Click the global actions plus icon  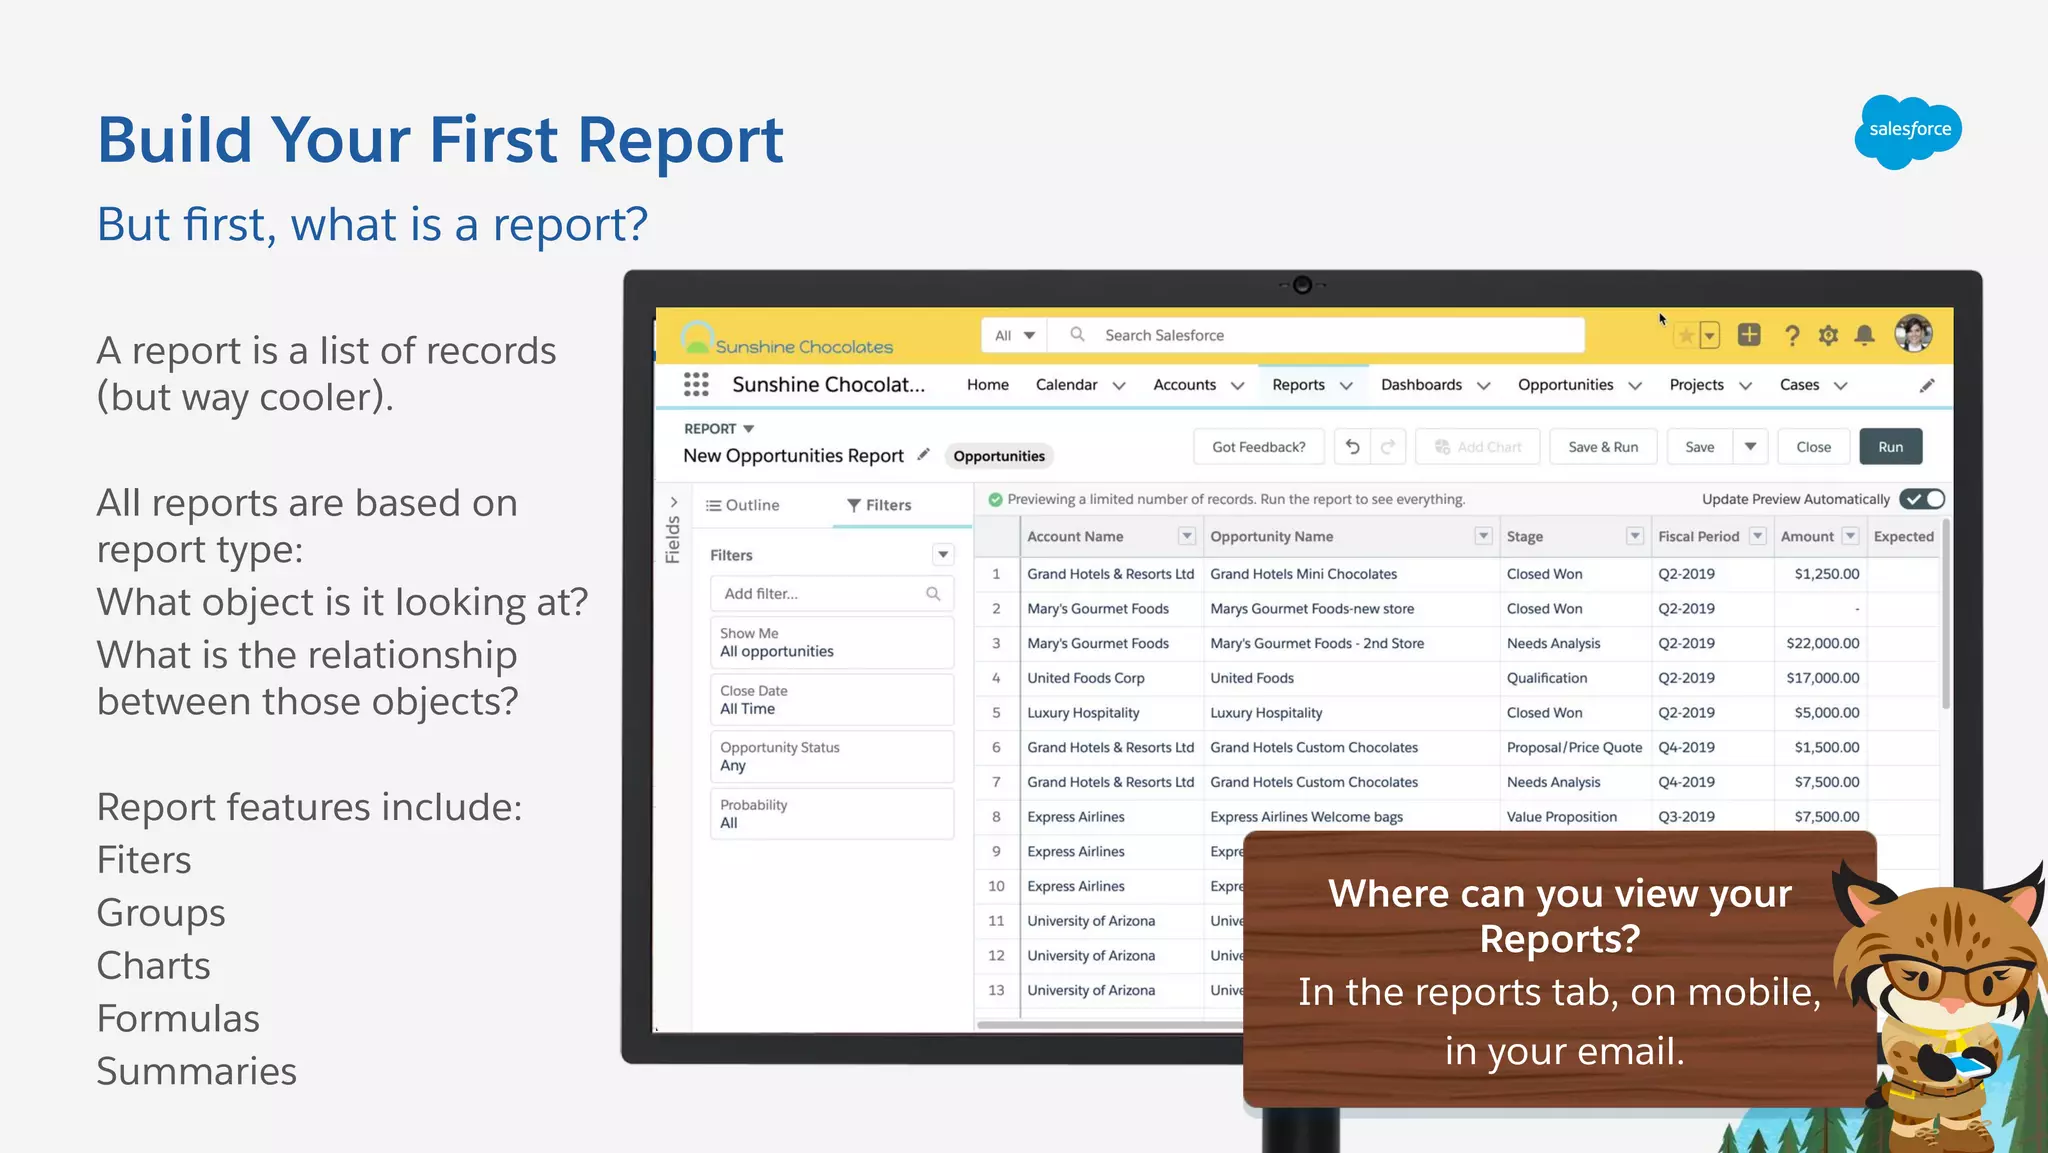coord(1749,335)
